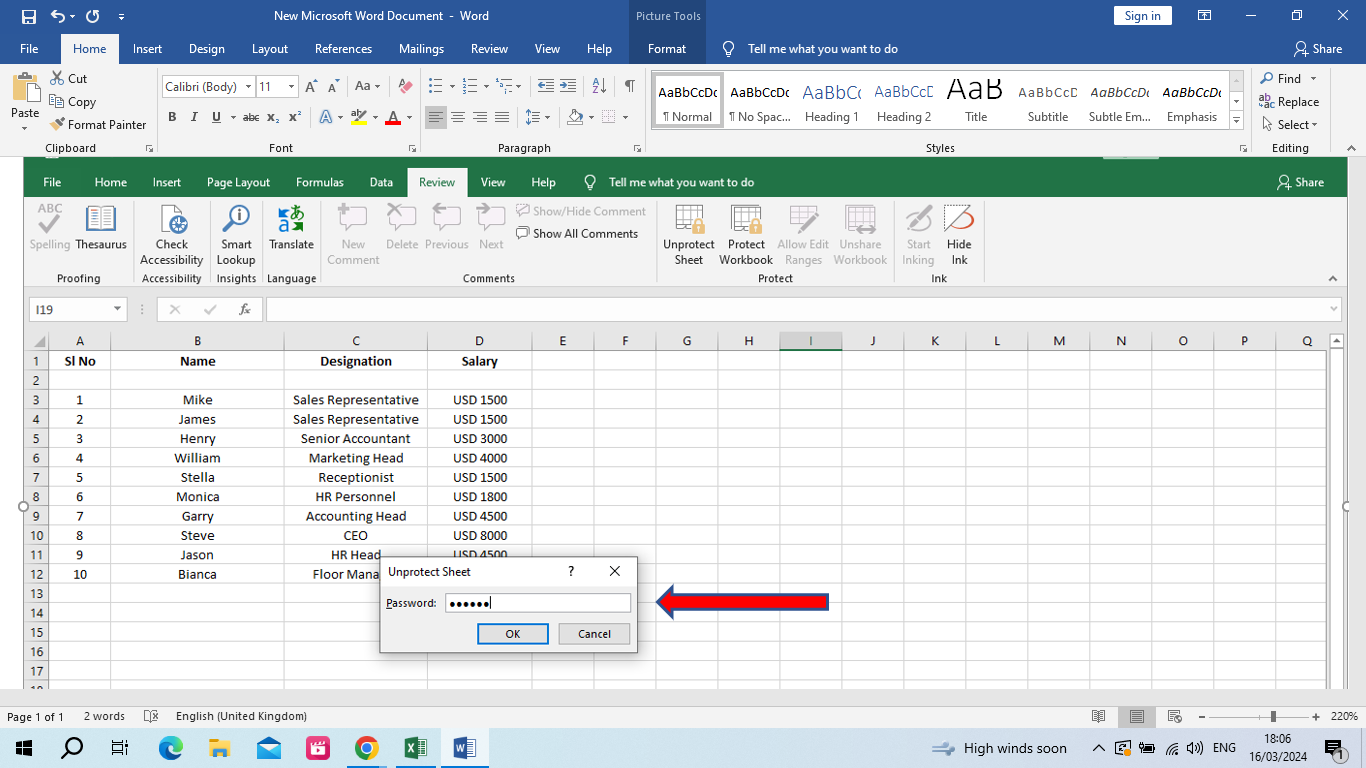The height and width of the screenshot is (768, 1366).
Task: Click the Word Save icon in title bar
Action: pos(28,16)
